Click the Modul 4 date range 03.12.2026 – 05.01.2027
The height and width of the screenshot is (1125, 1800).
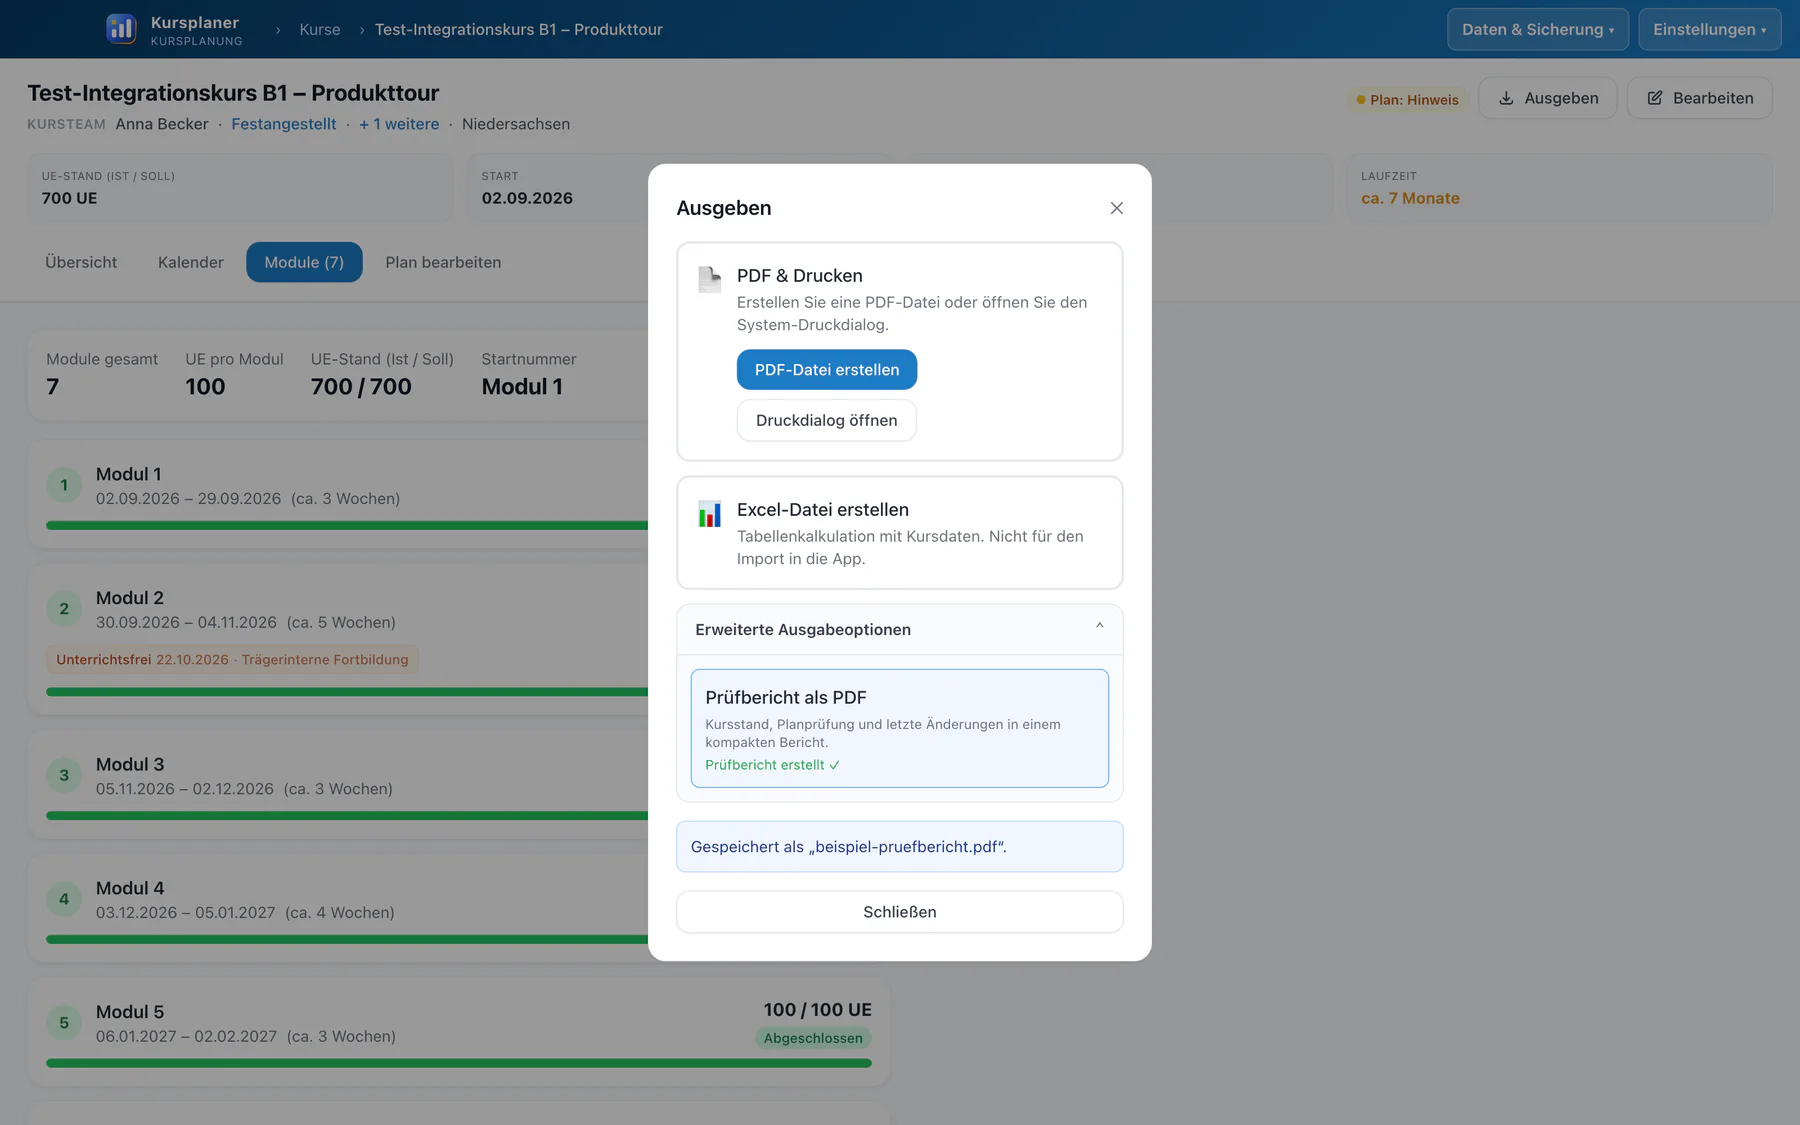[x=186, y=913]
